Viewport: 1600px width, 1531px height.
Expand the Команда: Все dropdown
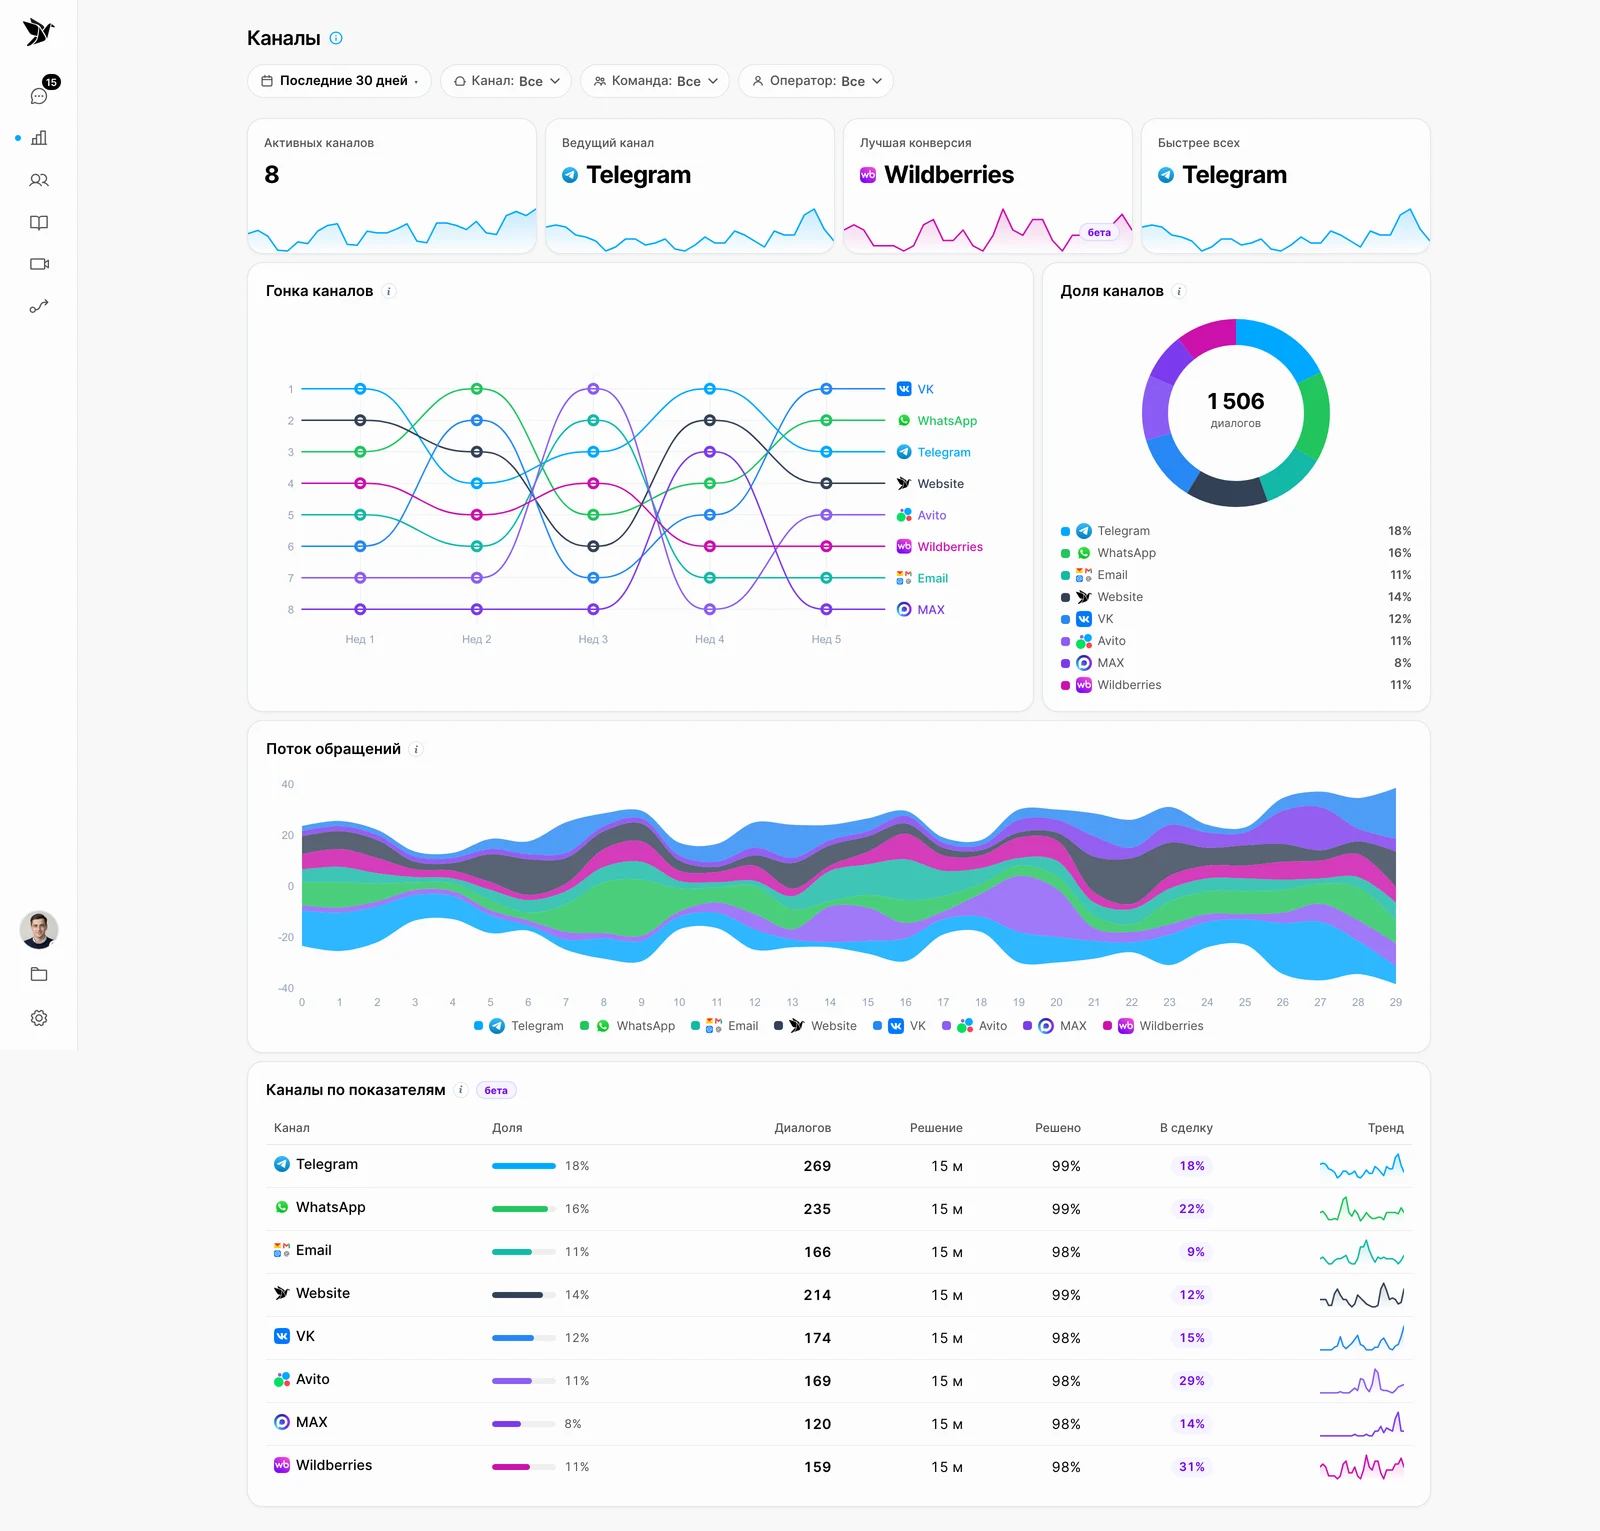[x=655, y=81]
